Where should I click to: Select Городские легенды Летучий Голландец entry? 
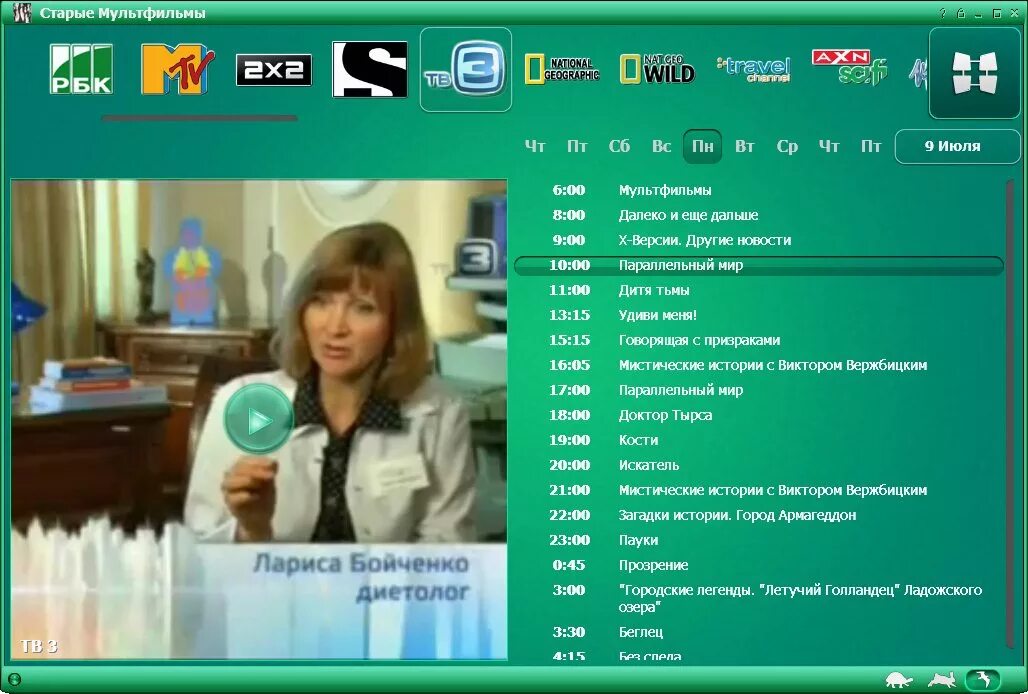[x=759, y=598]
